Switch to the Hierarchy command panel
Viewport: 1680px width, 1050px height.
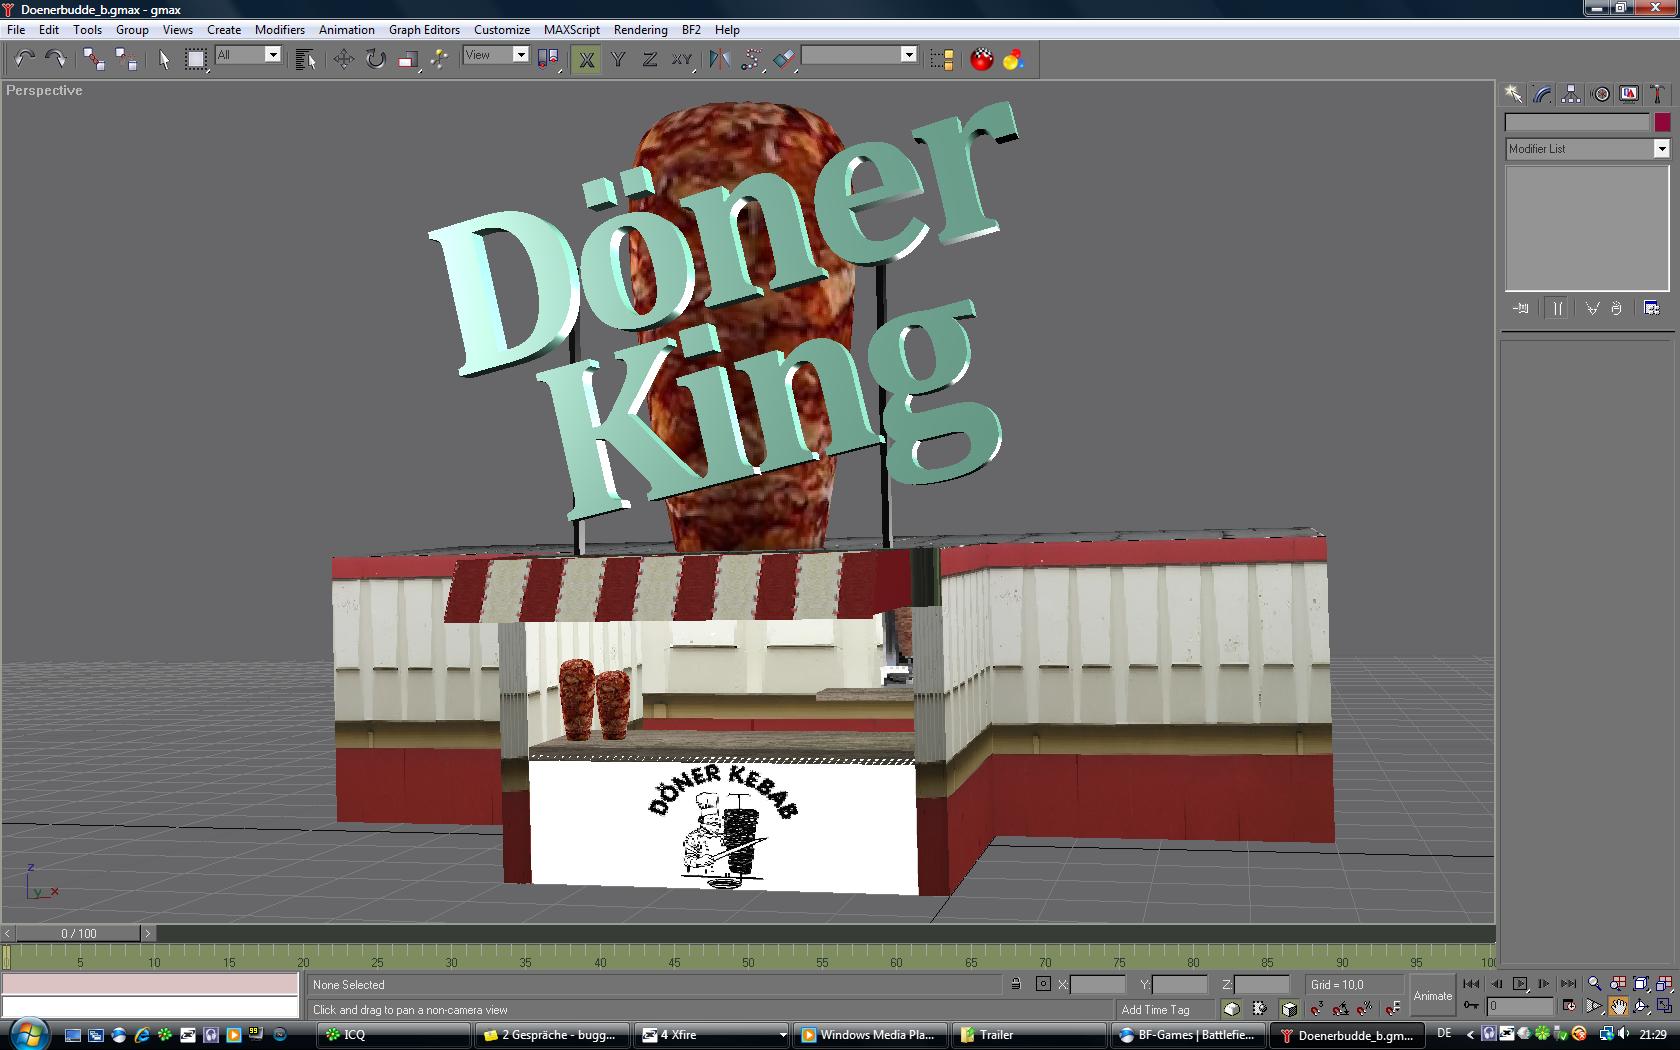click(x=1571, y=94)
